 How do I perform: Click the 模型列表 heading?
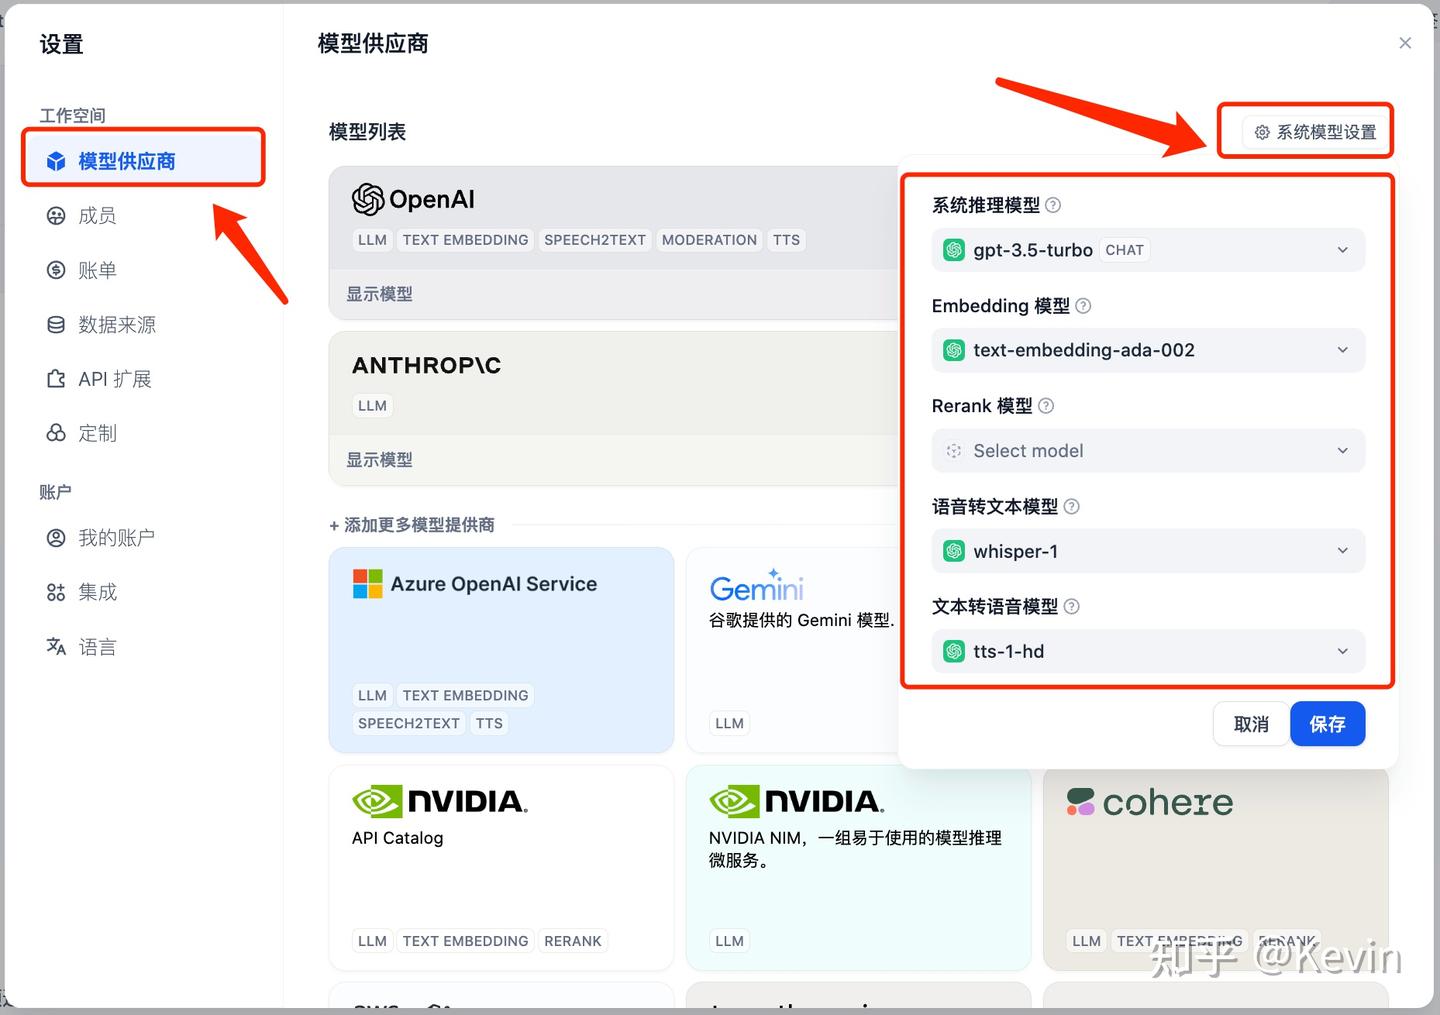(x=367, y=132)
